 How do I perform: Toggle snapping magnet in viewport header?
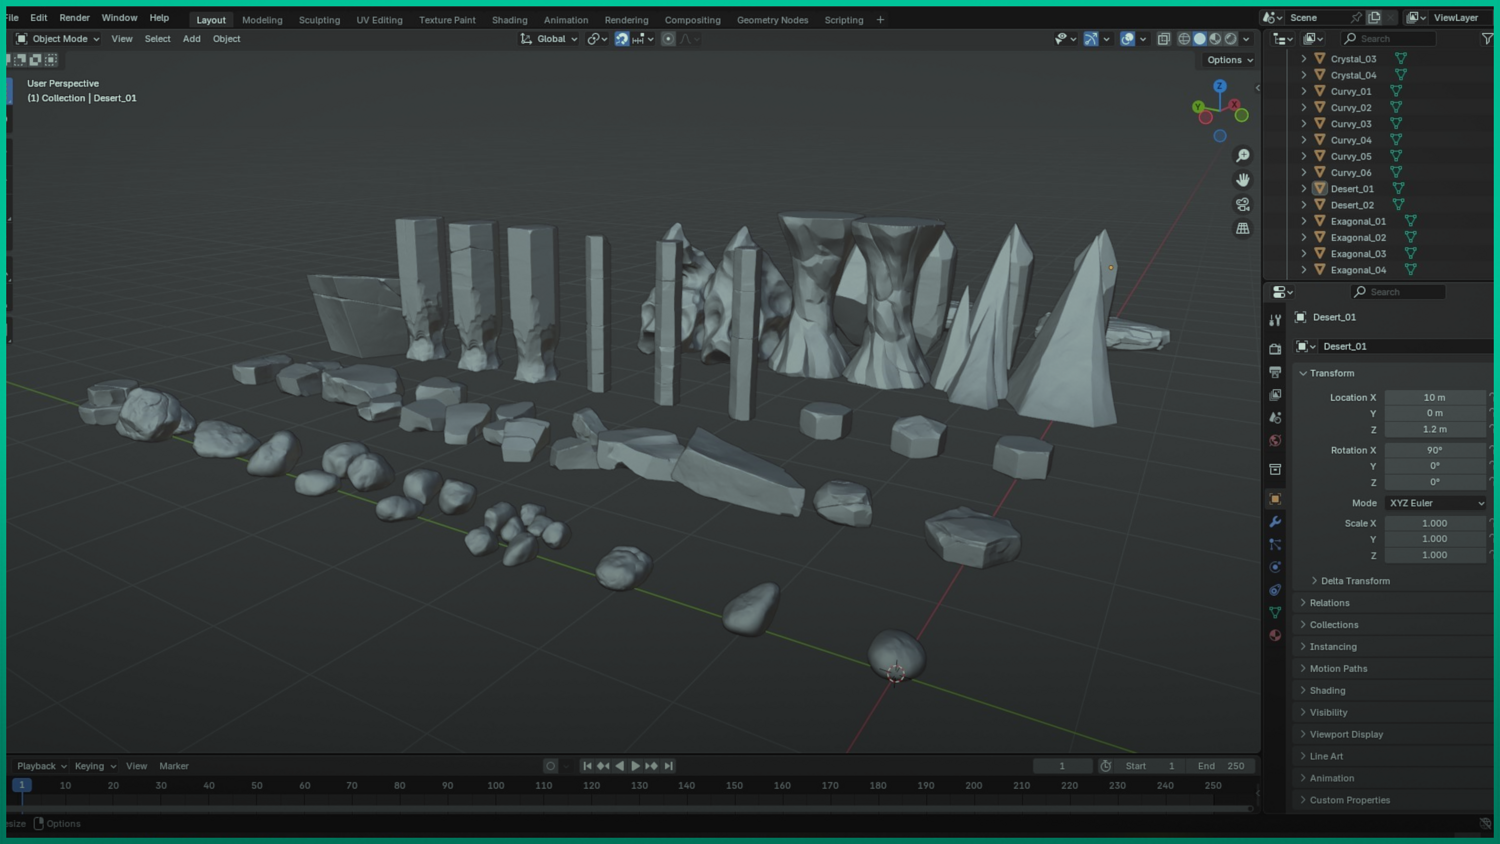pos(622,39)
